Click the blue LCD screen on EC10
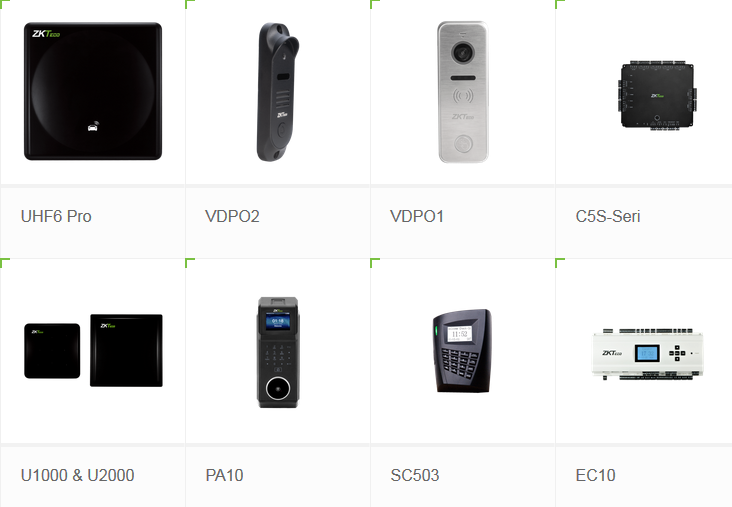Screen dimensions: 732x507 tap(647, 353)
